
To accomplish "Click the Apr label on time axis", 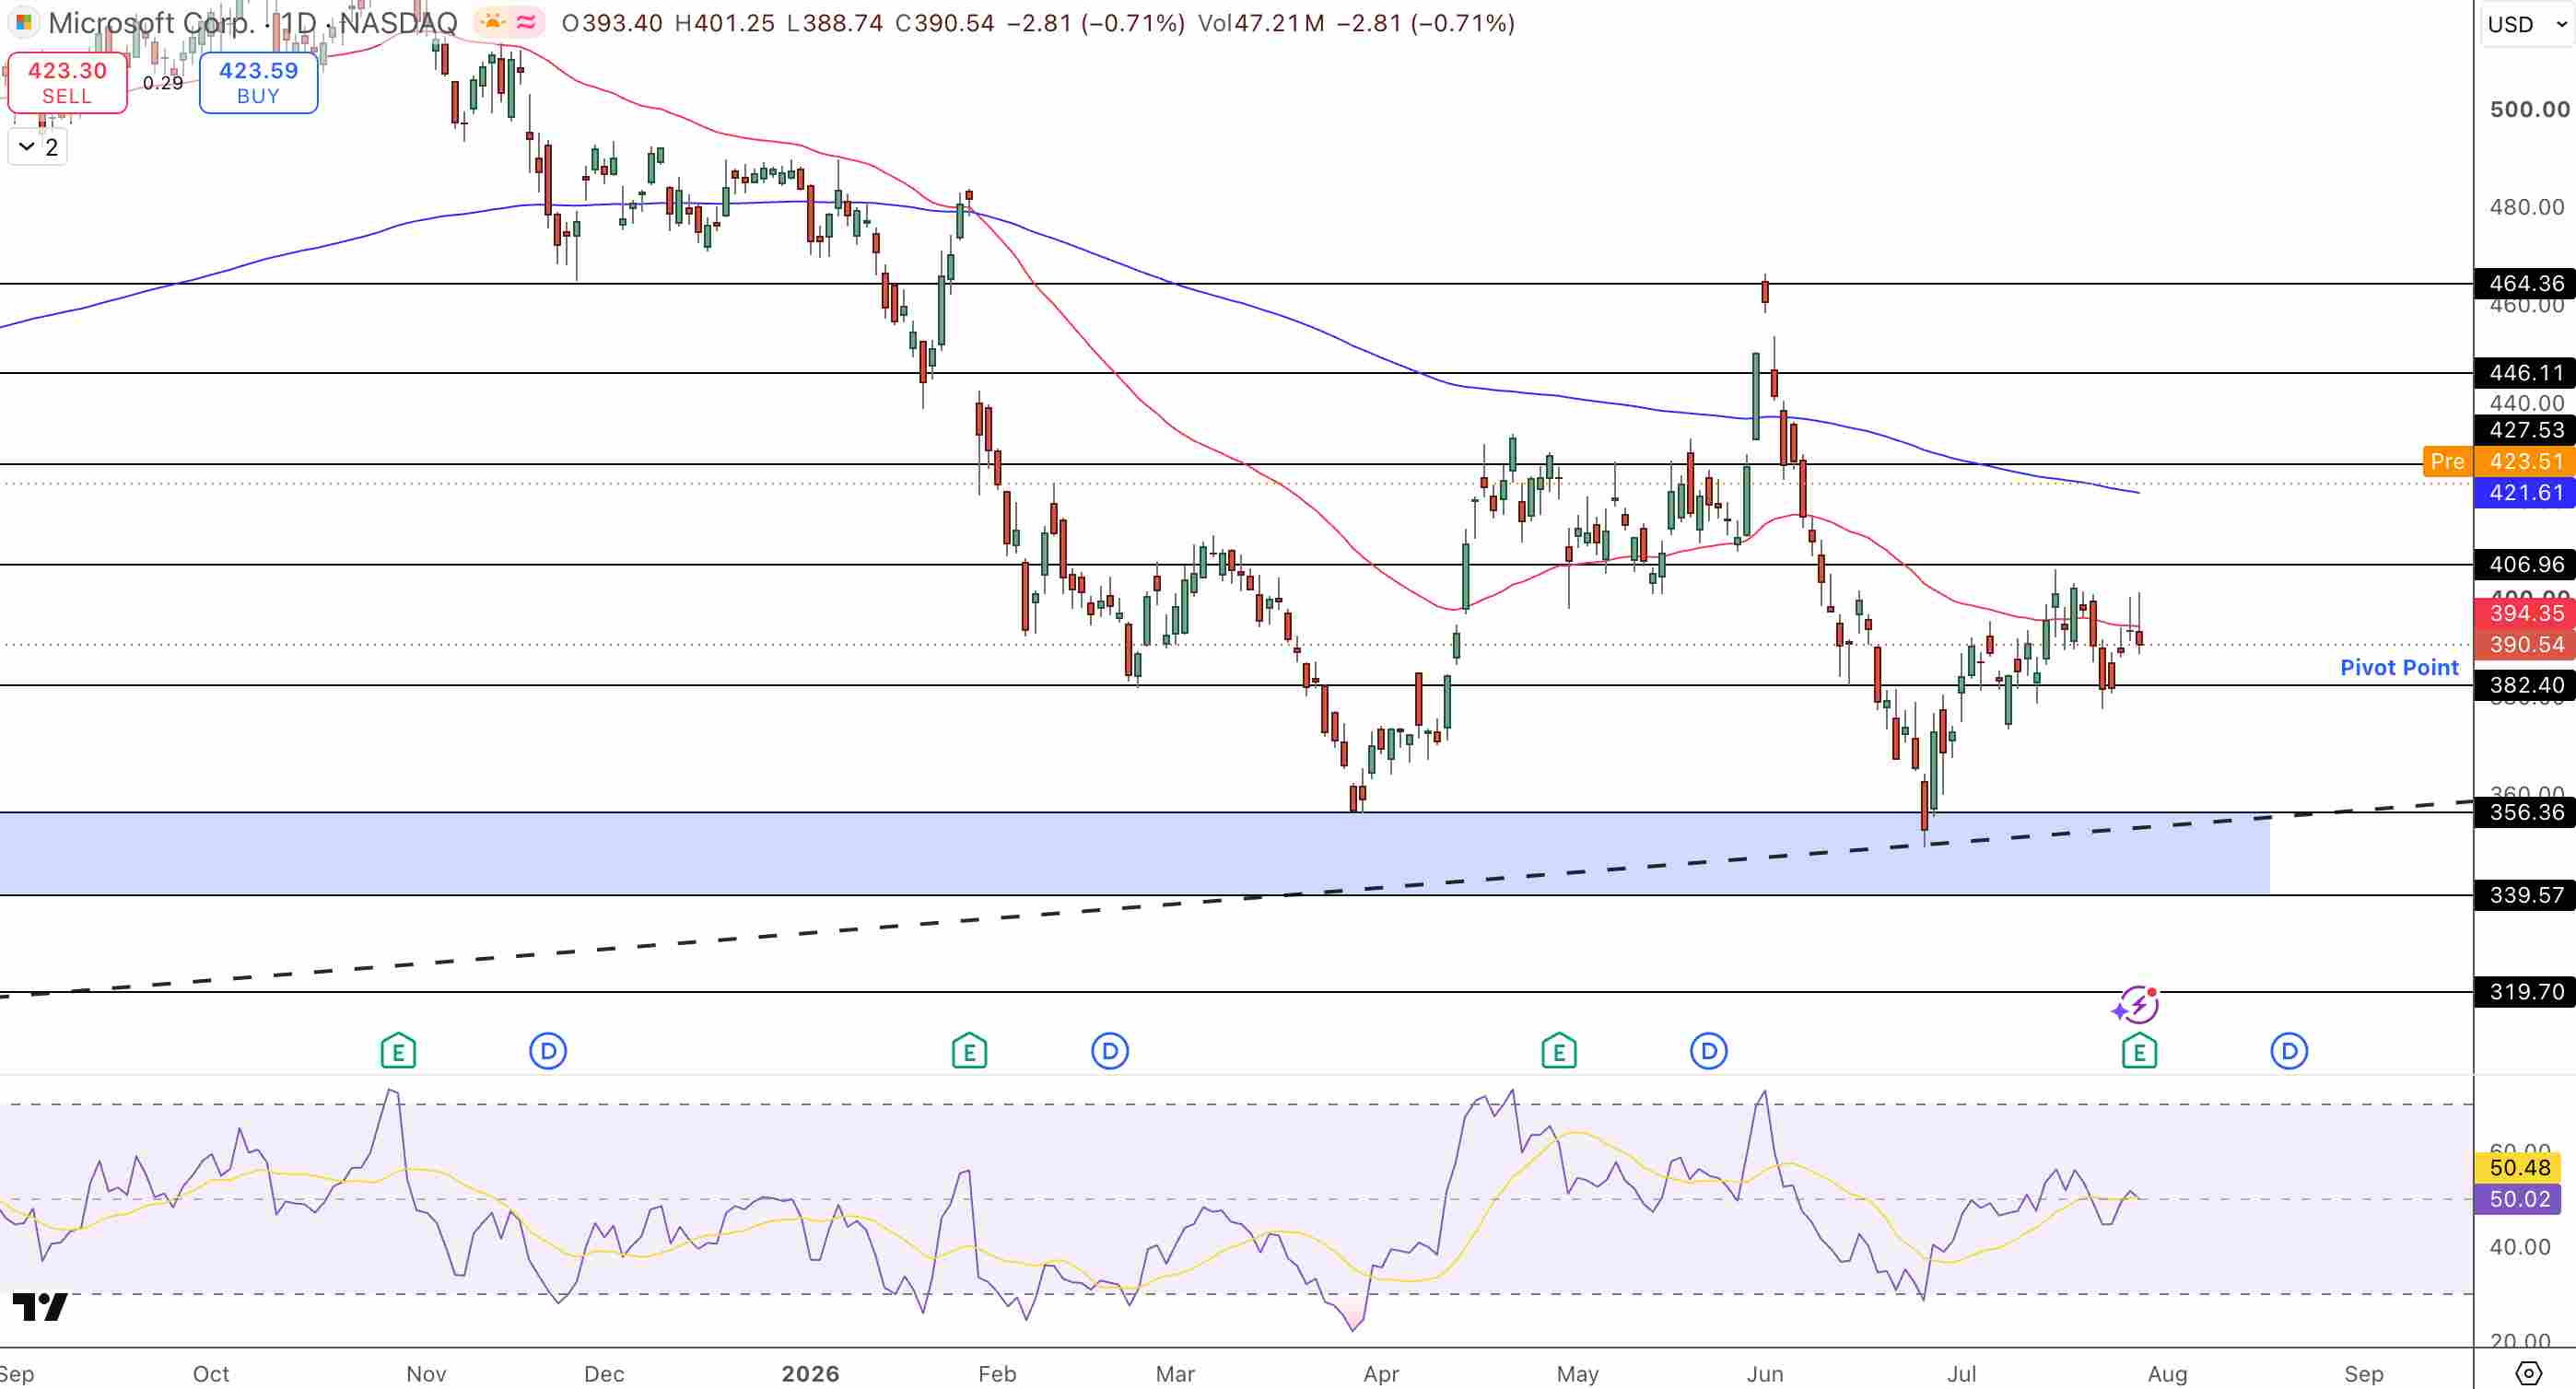I will tap(1381, 1373).
